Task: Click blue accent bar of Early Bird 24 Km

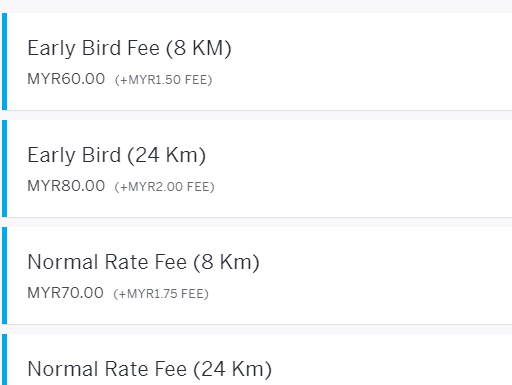Action: tap(4, 169)
